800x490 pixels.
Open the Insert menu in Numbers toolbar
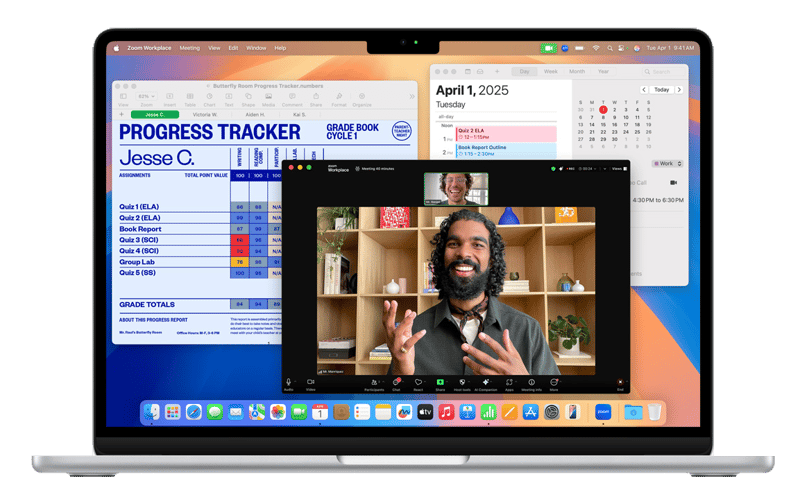click(x=170, y=100)
